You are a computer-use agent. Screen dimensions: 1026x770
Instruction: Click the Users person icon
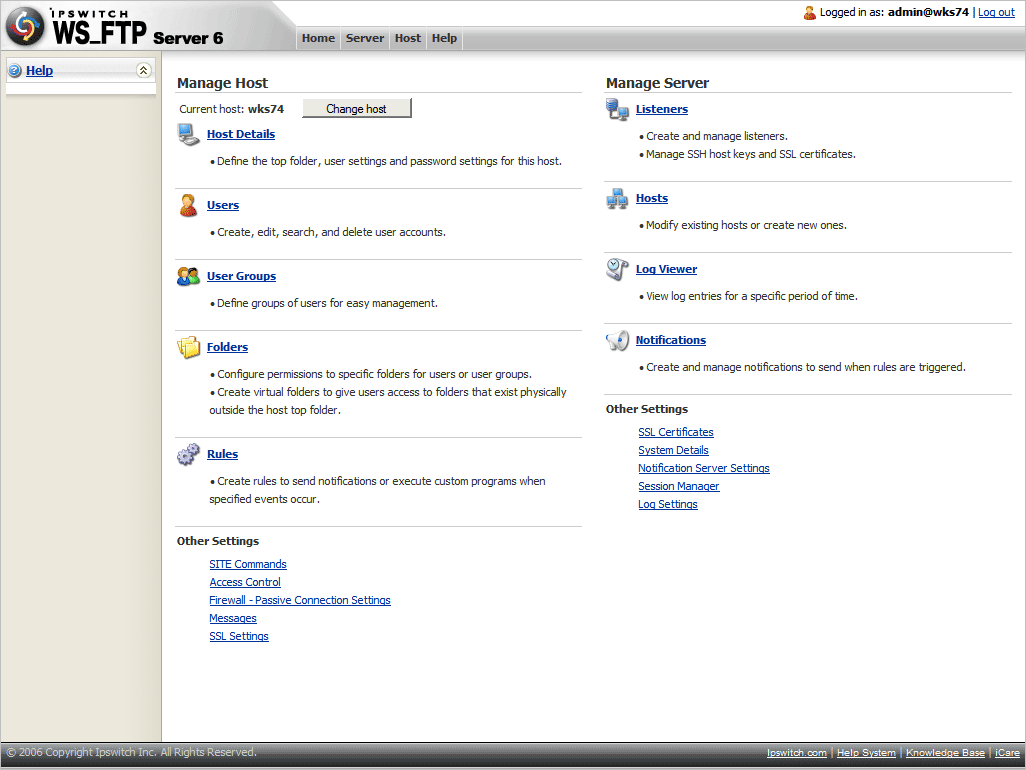pos(188,205)
